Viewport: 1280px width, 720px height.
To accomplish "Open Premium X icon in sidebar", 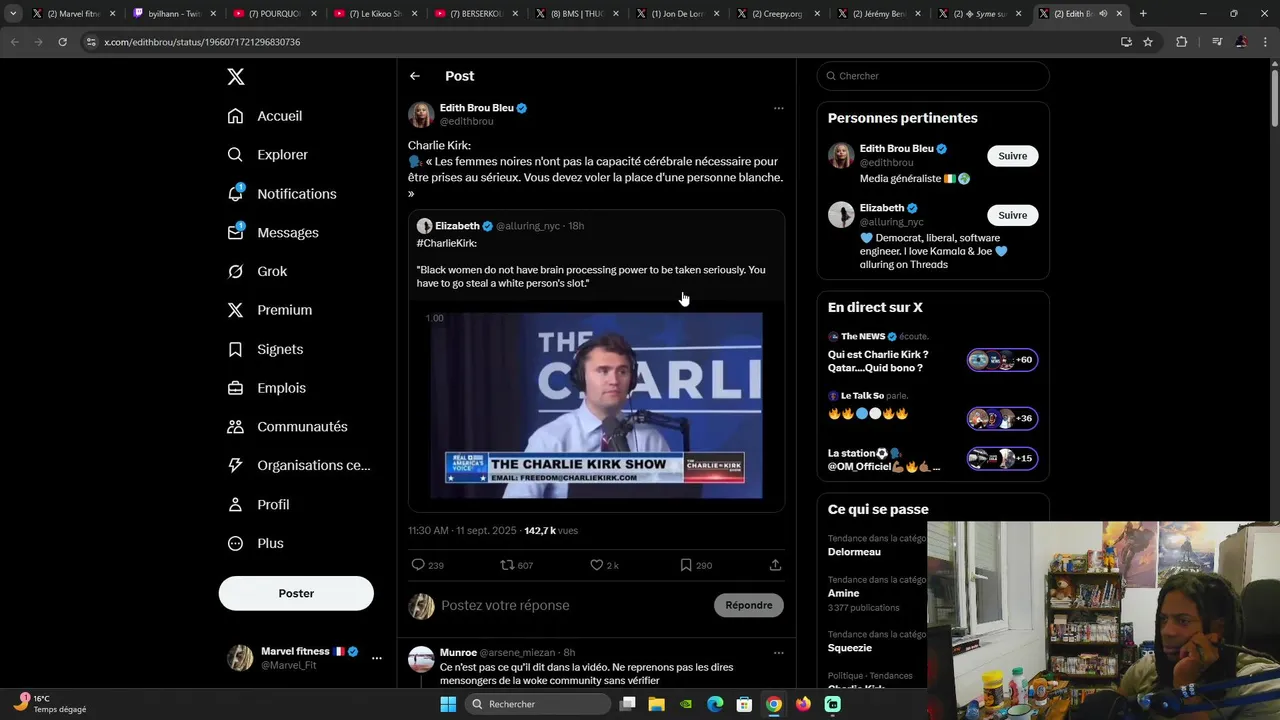I will (x=235, y=310).
